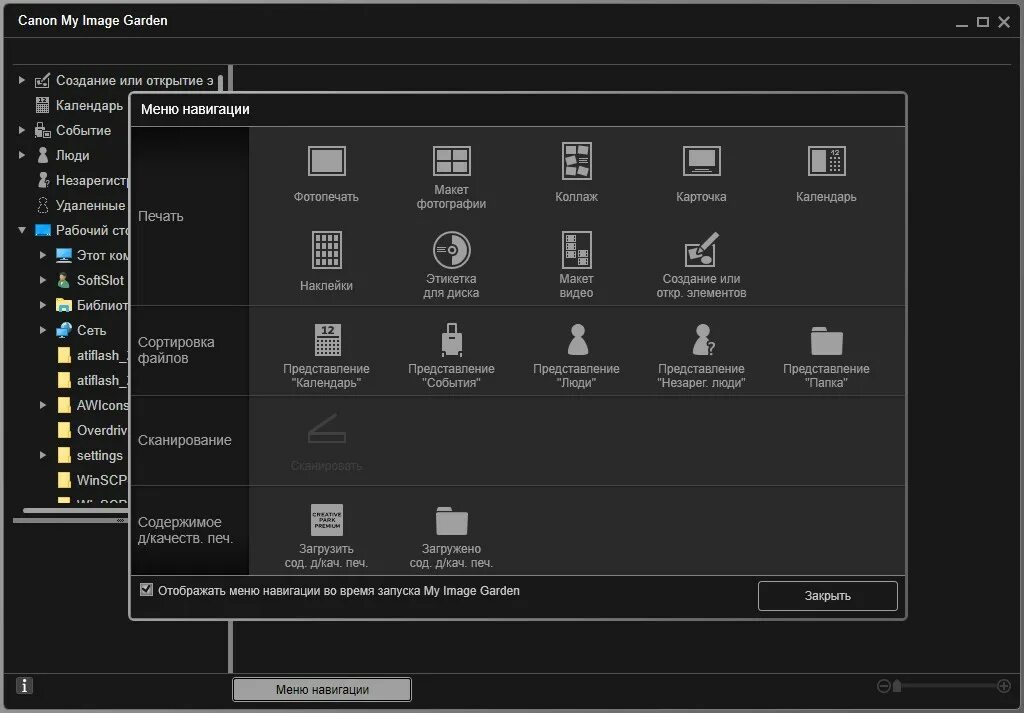Select Содержимое д/качеств. печ. category tab
1024x713 pixels.
pos(189,530)
